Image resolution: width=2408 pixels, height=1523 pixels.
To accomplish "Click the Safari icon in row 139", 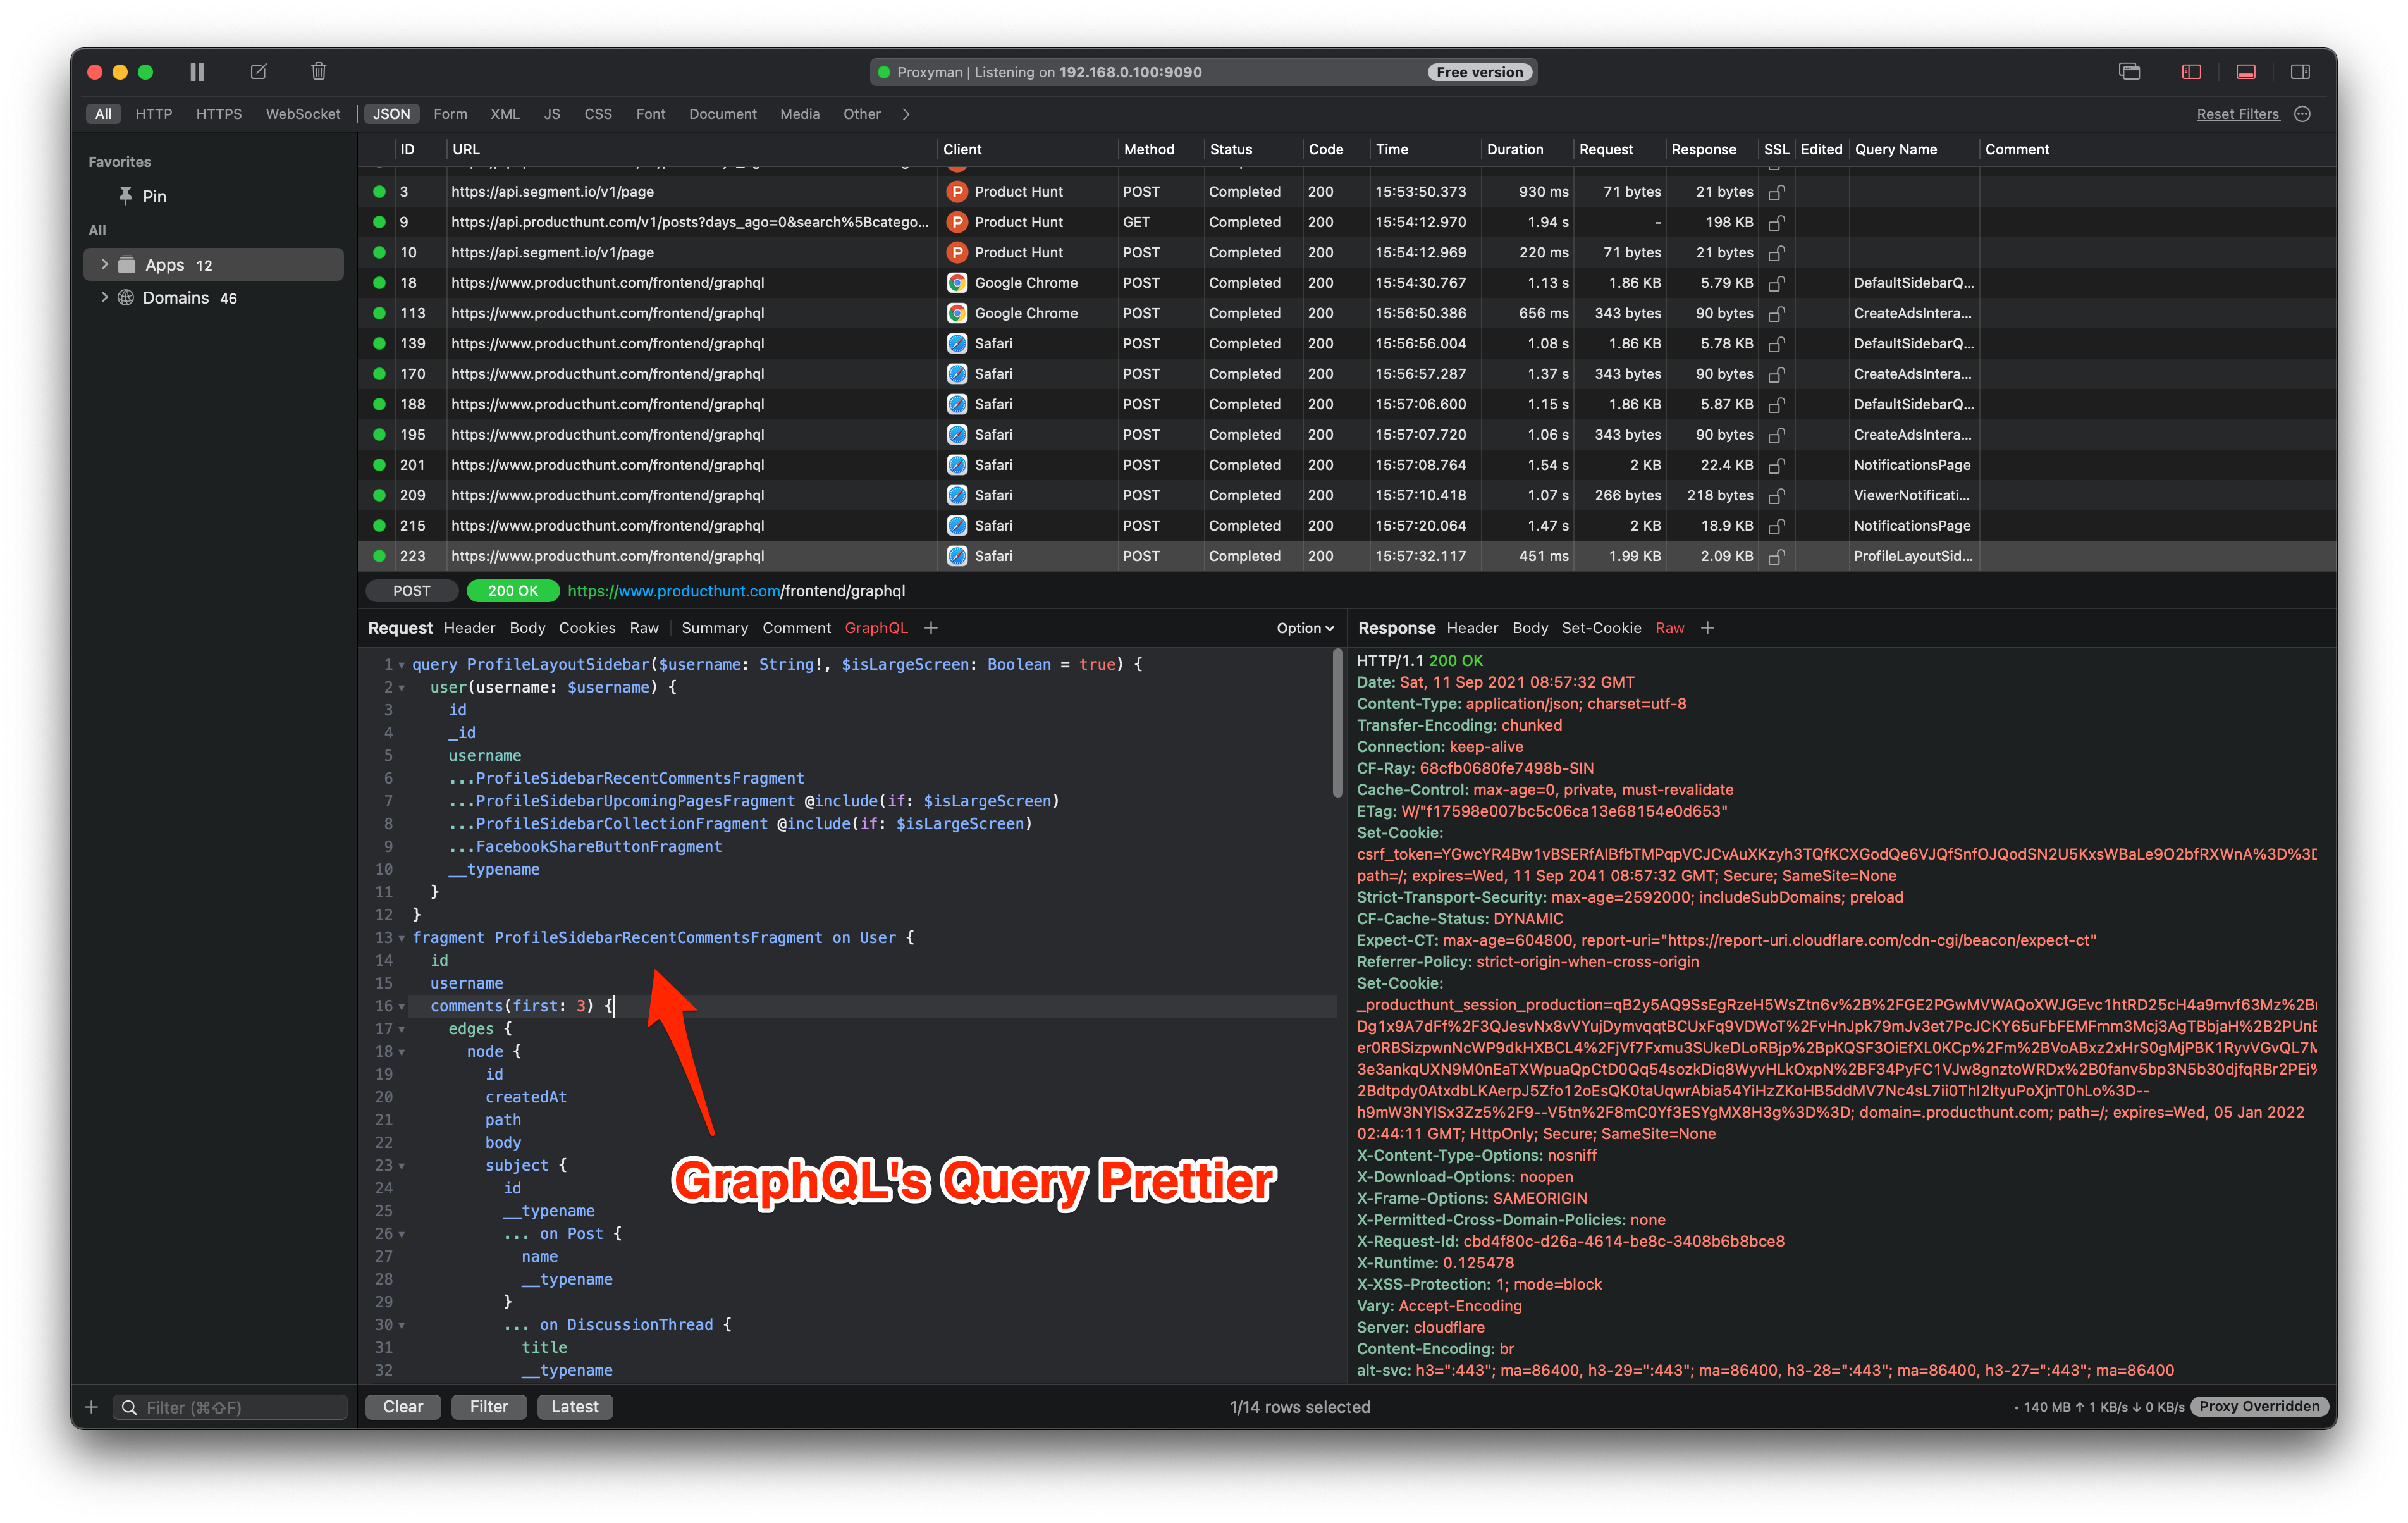I will pyautogui.click(x=957, y=344).
